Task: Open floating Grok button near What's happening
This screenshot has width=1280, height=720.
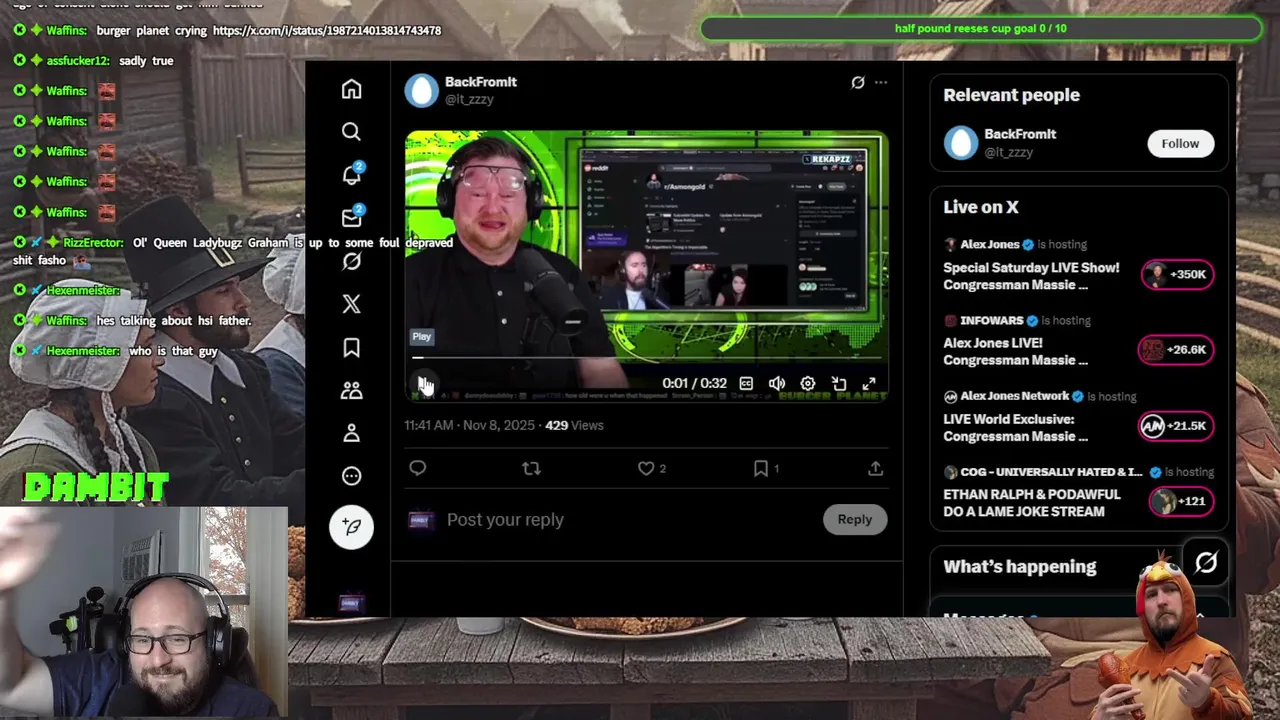Action: coord(1206,563)
